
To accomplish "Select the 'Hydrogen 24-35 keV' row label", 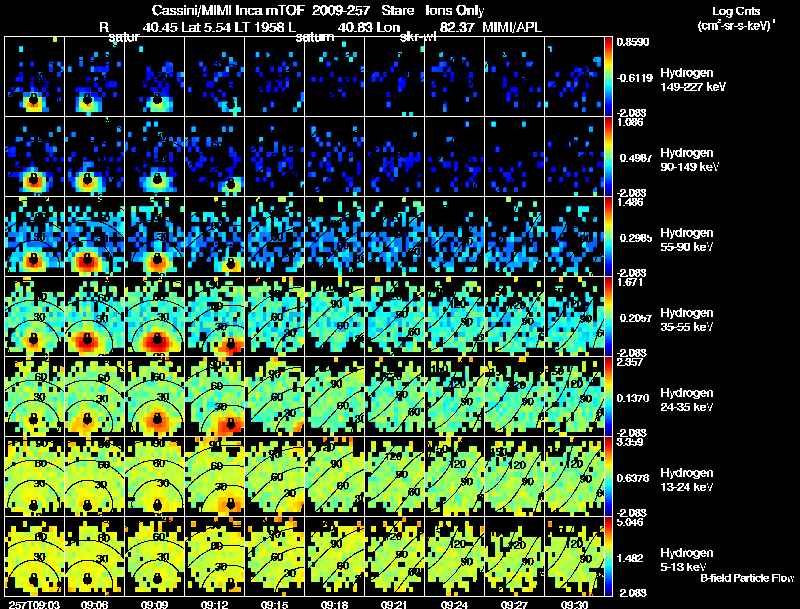I will coord(687,400).
